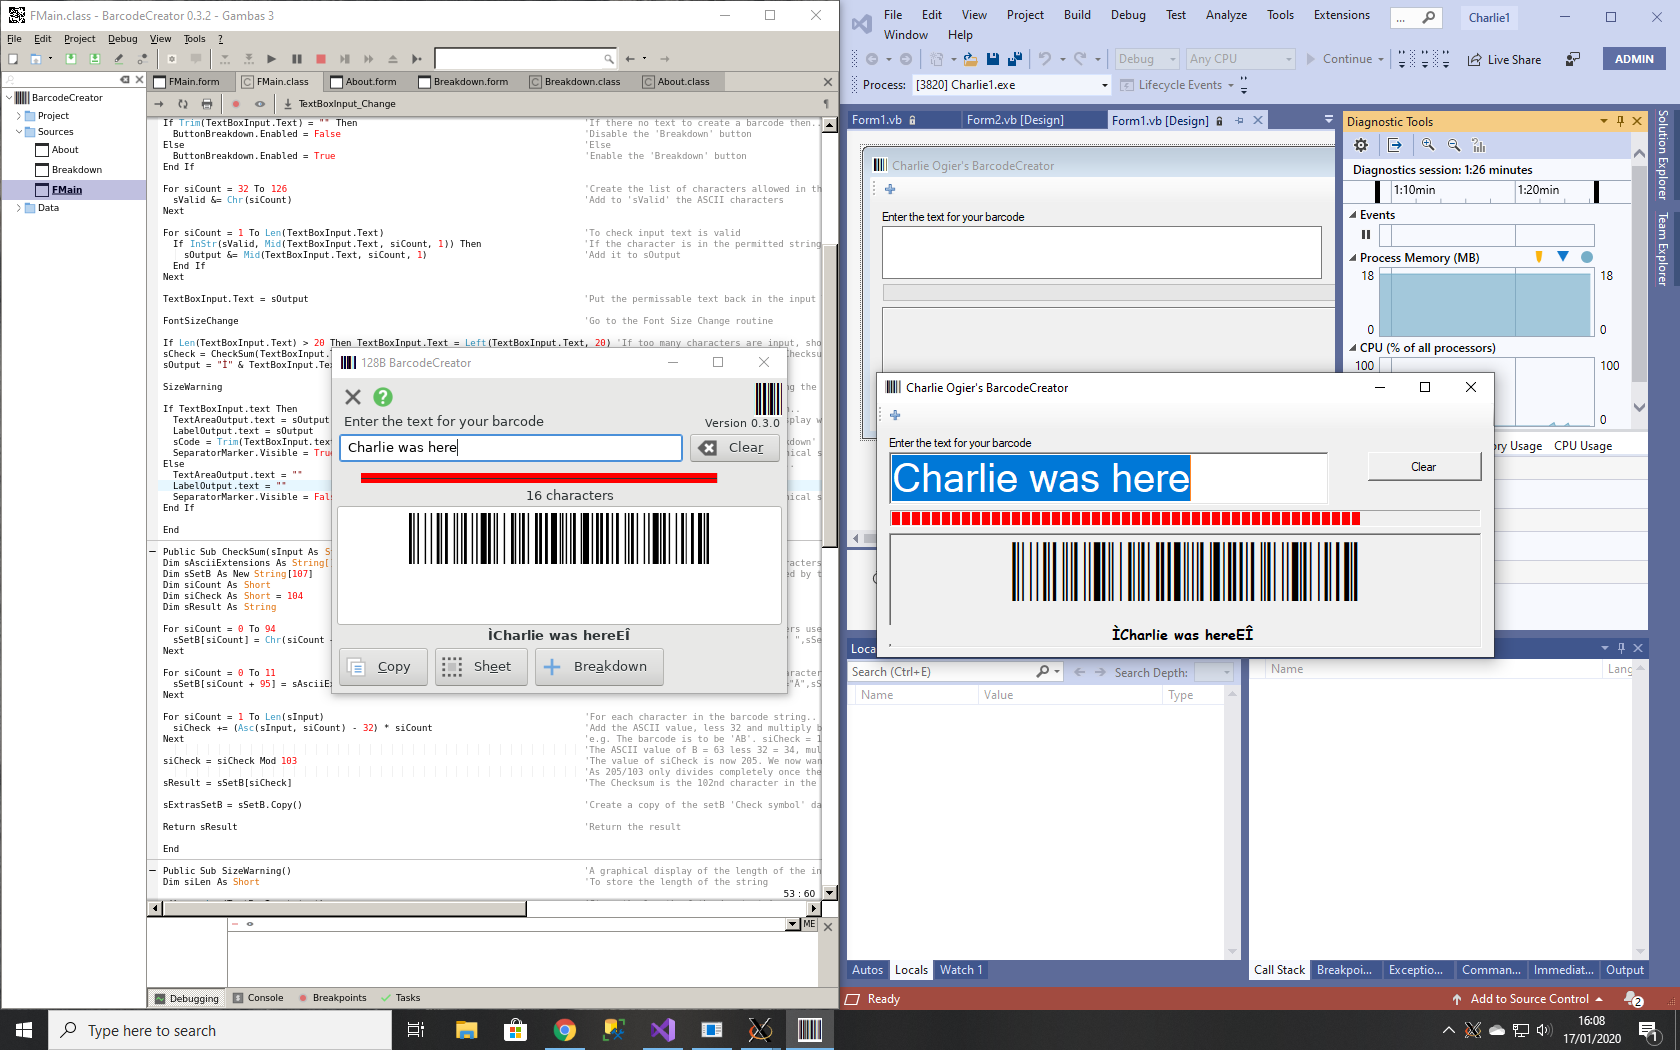
Task: Click Clear in Charlie Ogier's BarcodeCreator window
Action: coord(1424,467)
